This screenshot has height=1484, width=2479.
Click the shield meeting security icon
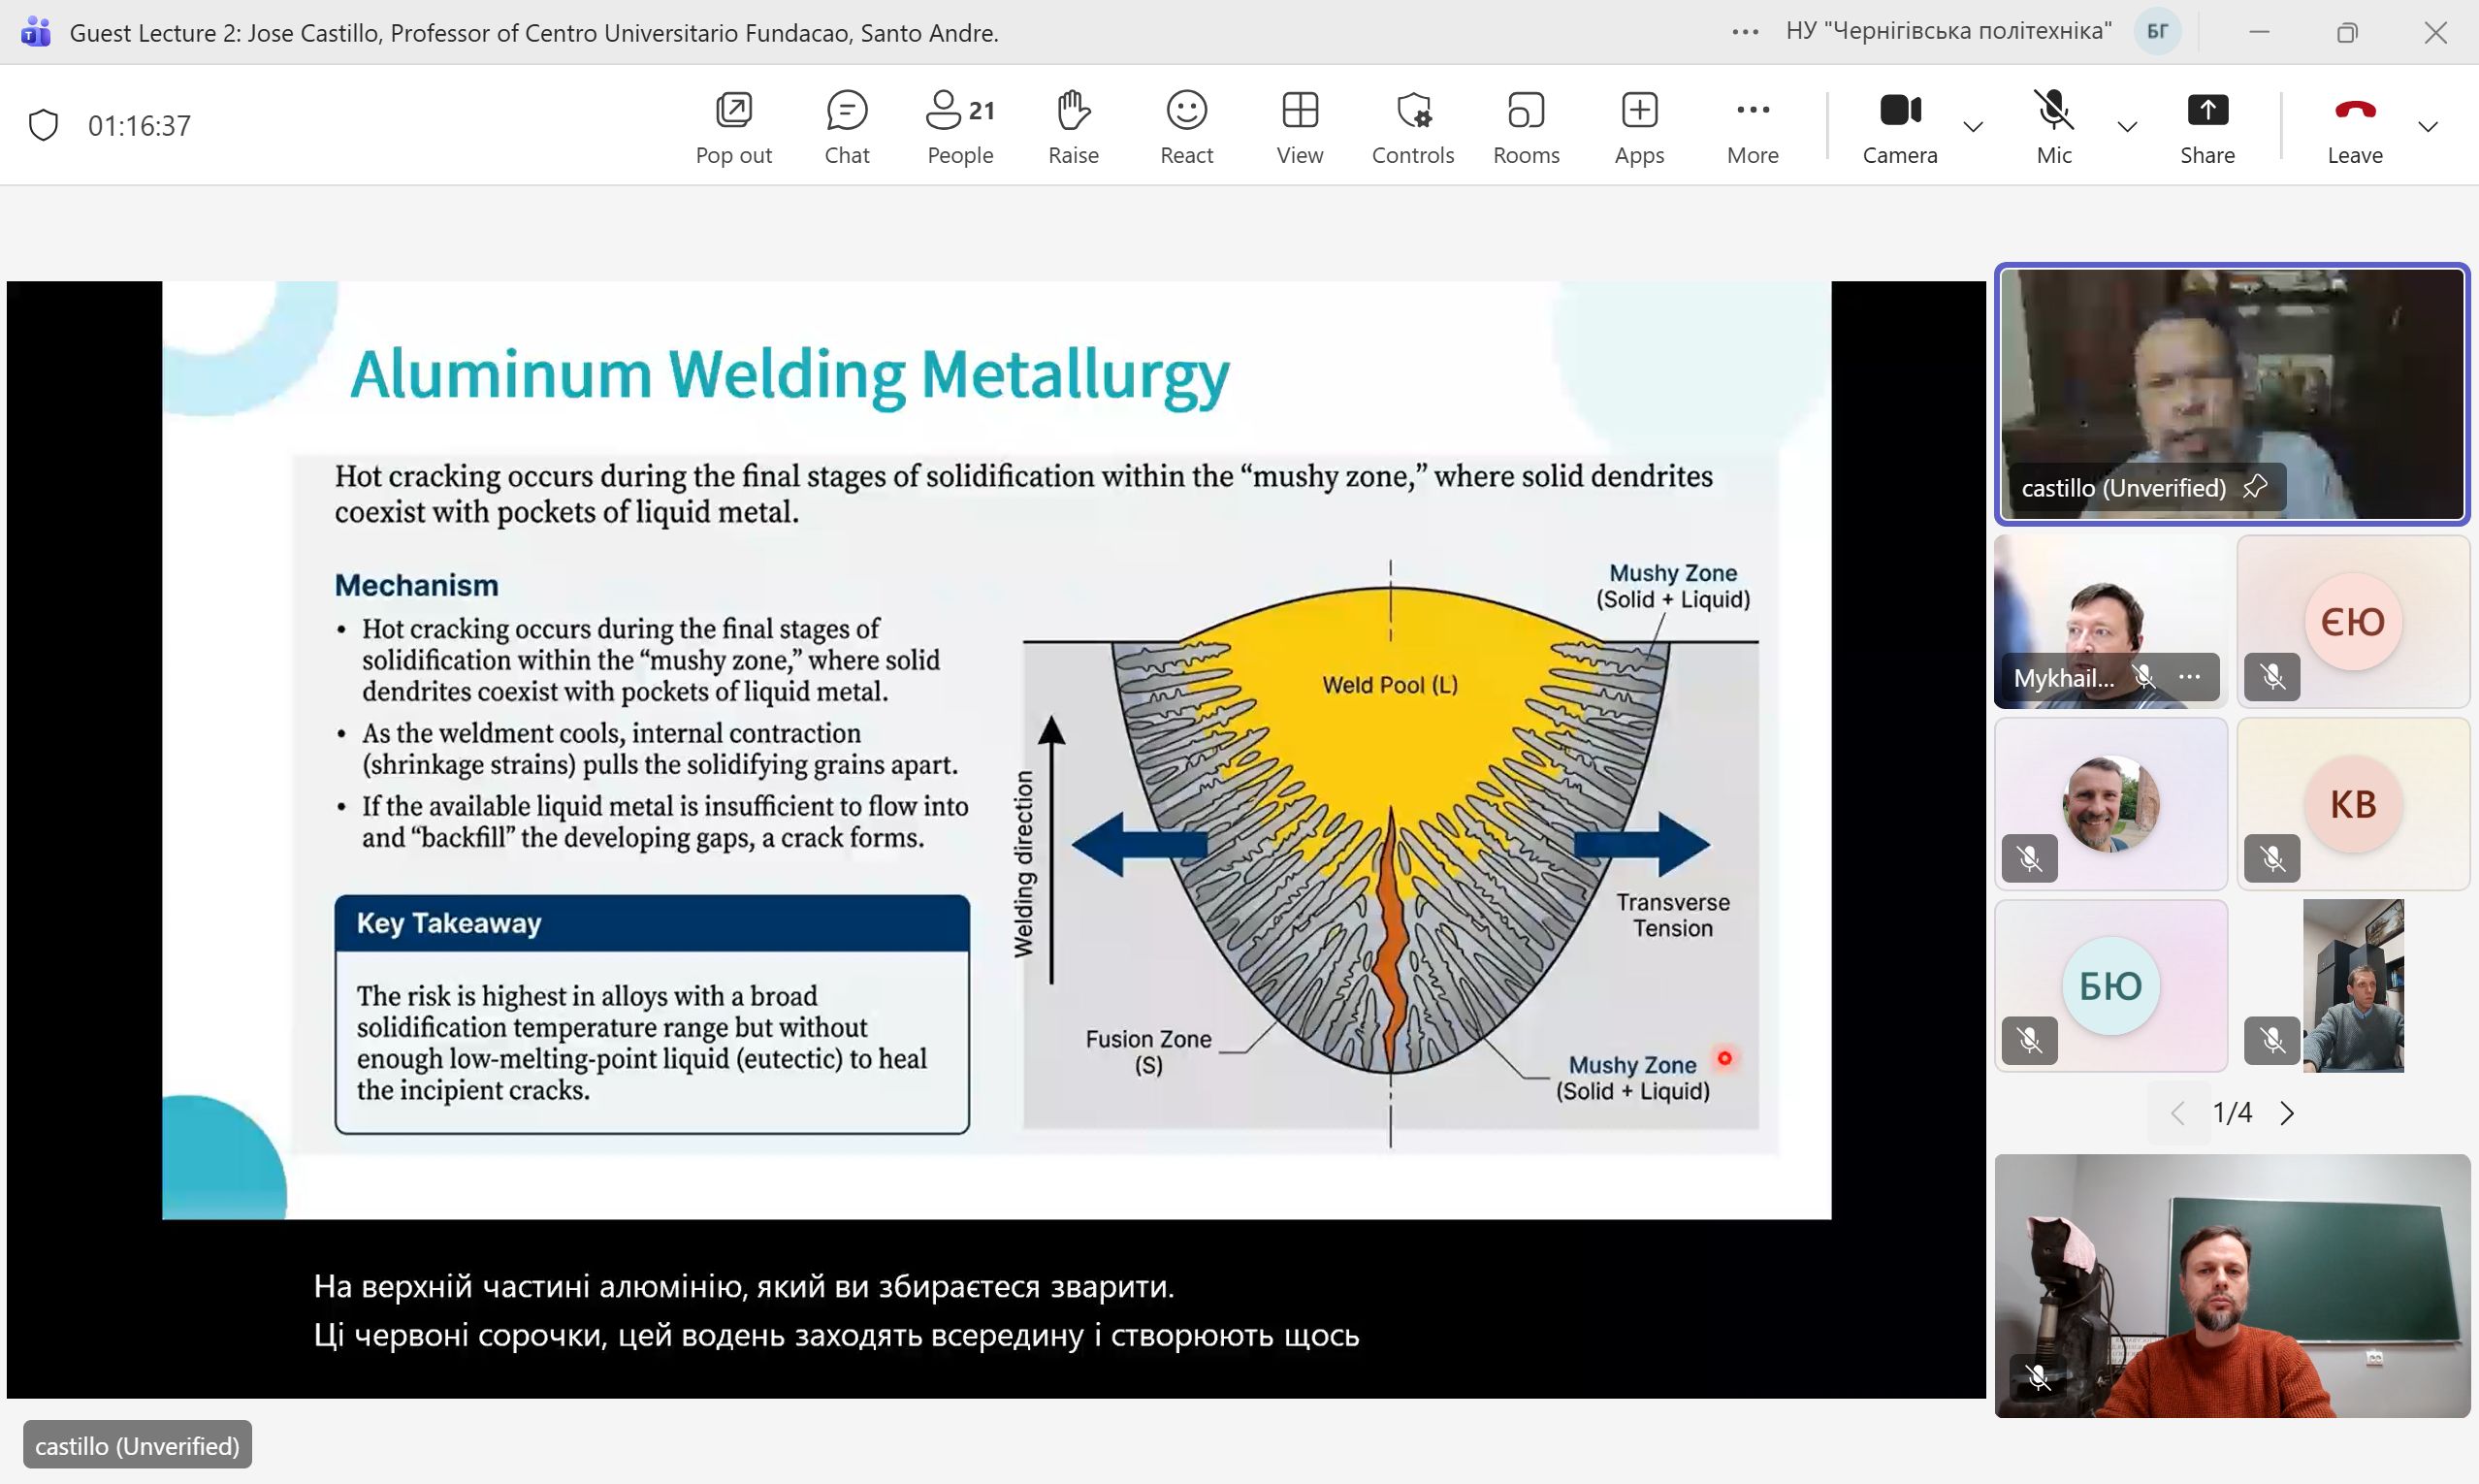(43, 125)
